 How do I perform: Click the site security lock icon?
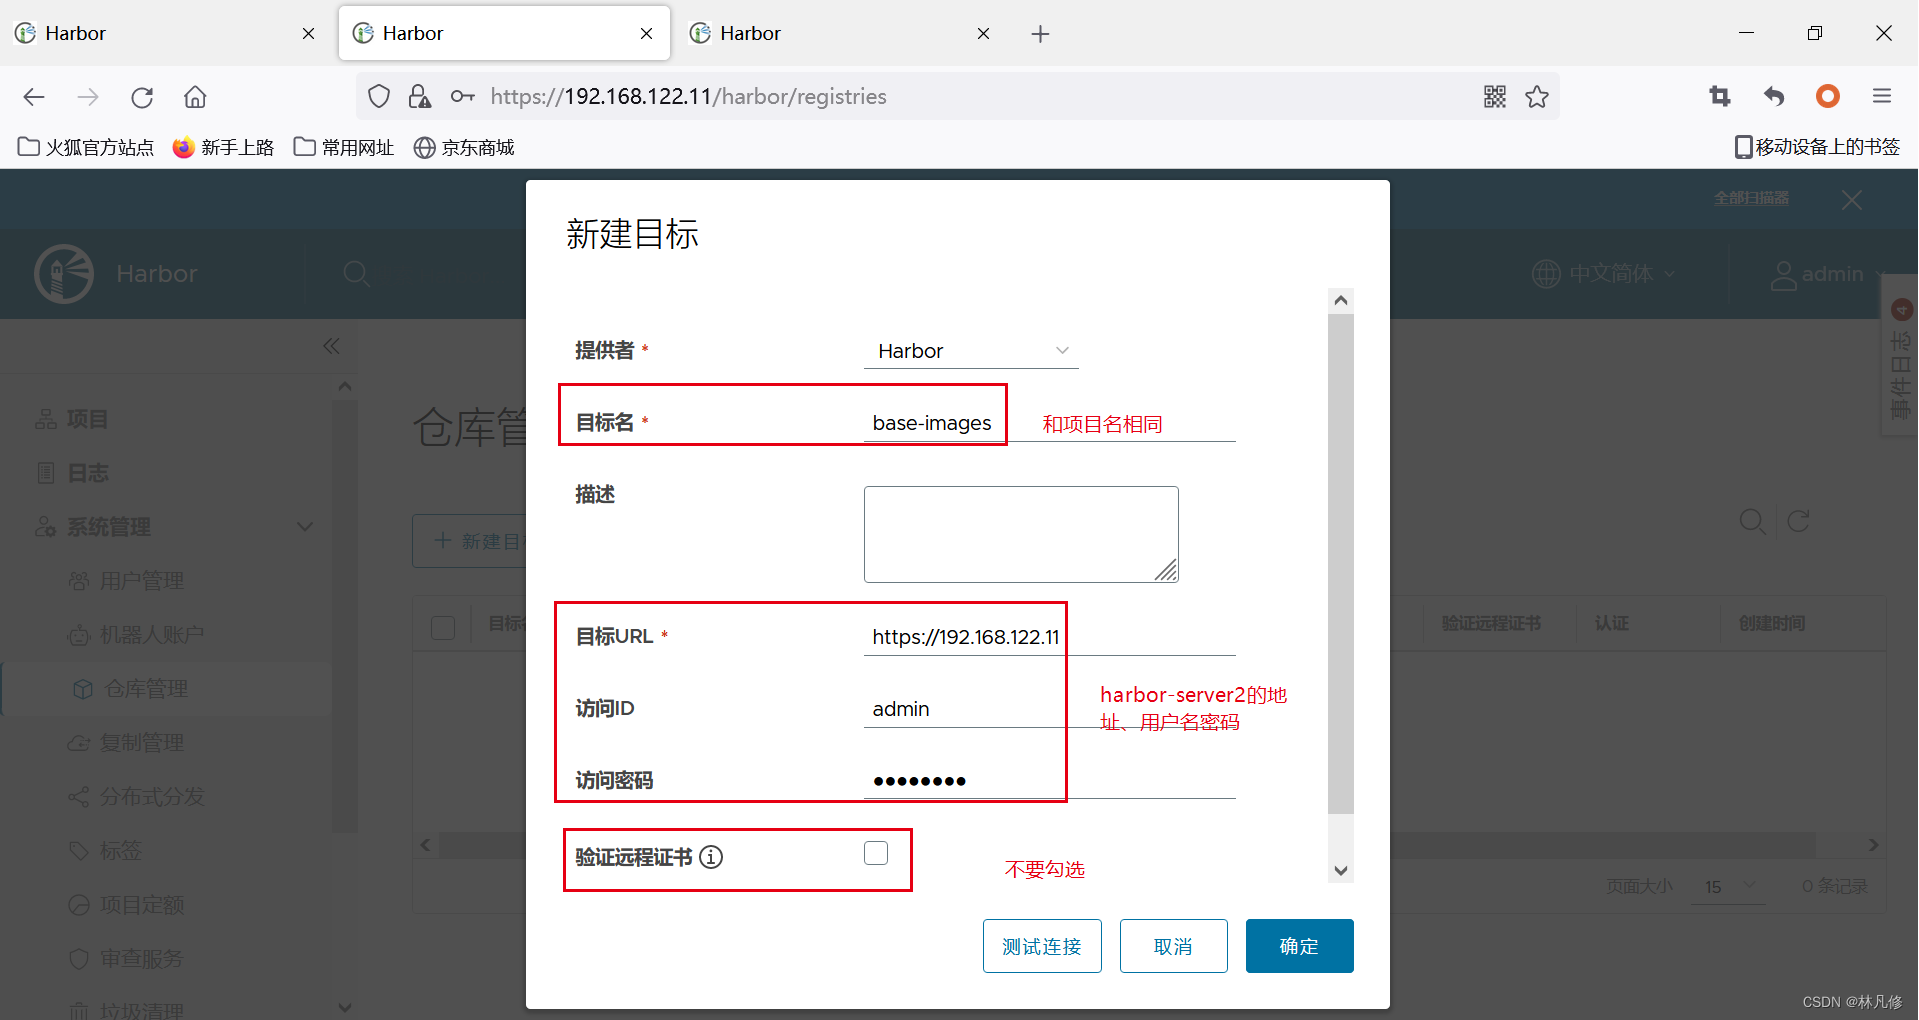[x=420, y=97]
